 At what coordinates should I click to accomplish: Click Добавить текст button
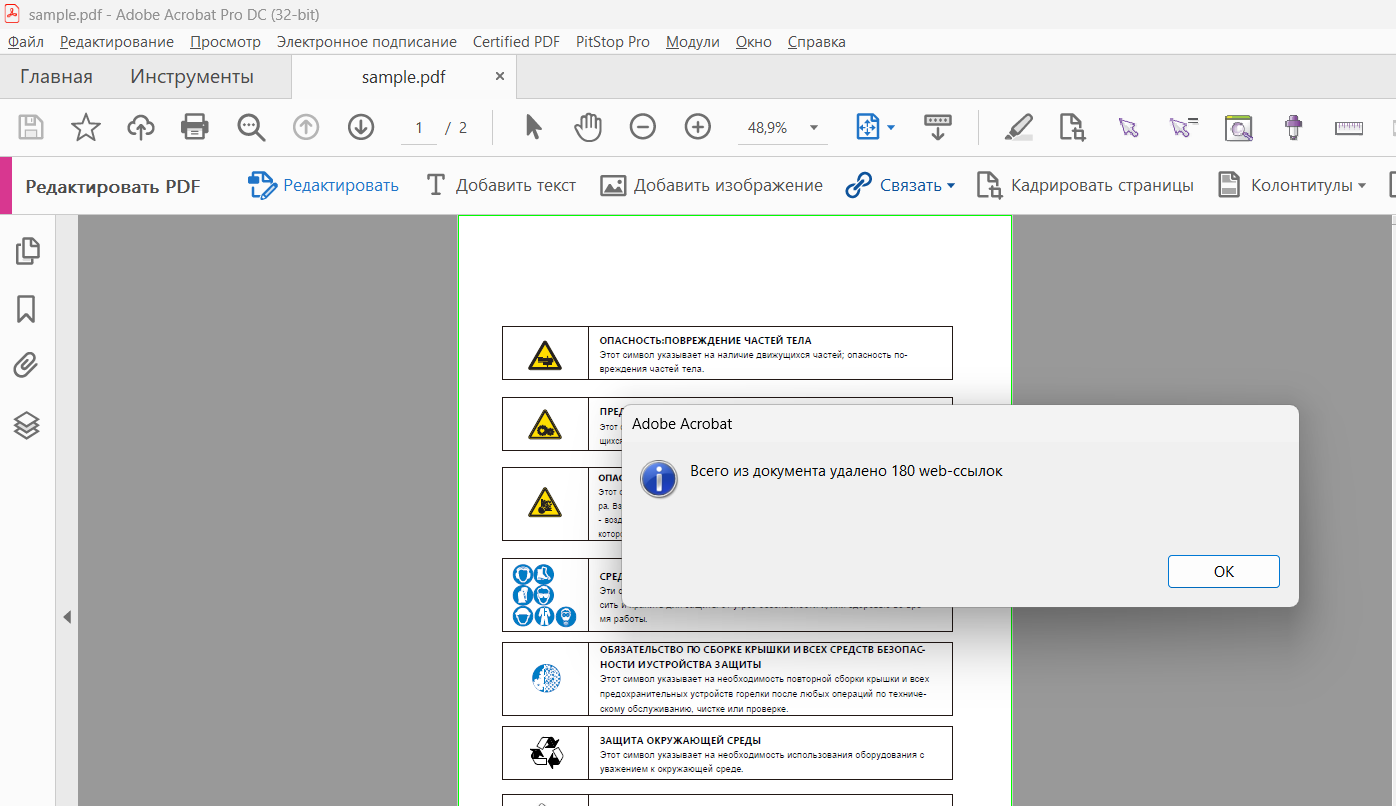click(501, 185)
